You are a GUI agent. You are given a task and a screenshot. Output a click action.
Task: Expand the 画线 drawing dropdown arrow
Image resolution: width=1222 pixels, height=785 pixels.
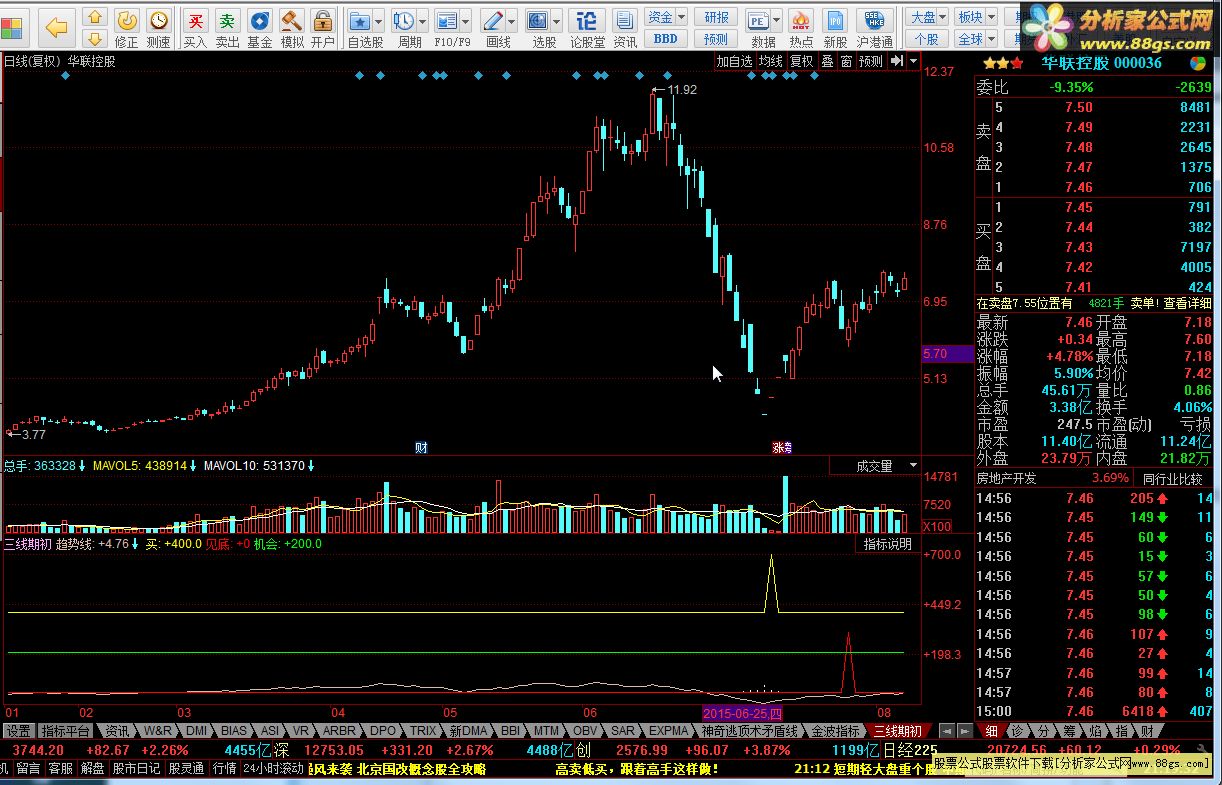(512, 20)
